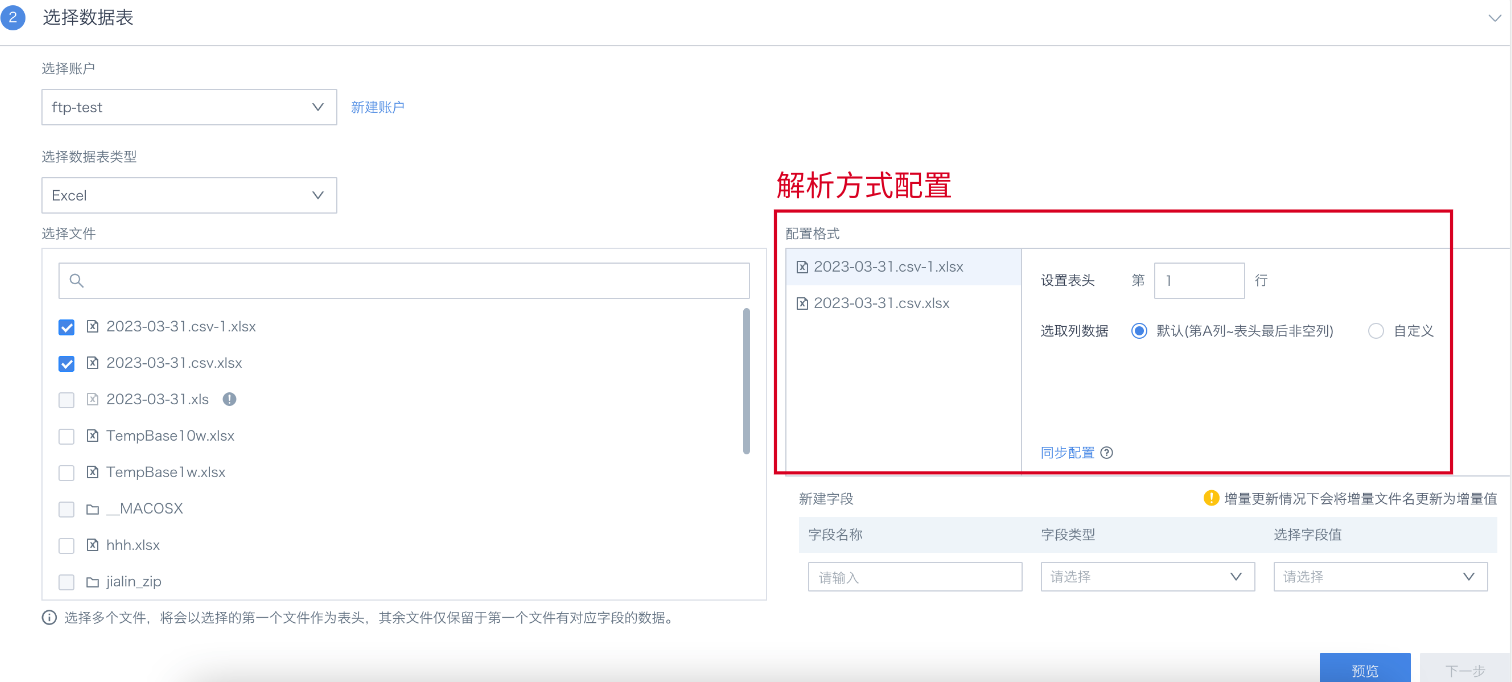The width and height of the screenshot is (1512, 682).
Task: Uncheck the 2023-03-31.csv-1.xlsx checkbox
Action: pos(67,327)
